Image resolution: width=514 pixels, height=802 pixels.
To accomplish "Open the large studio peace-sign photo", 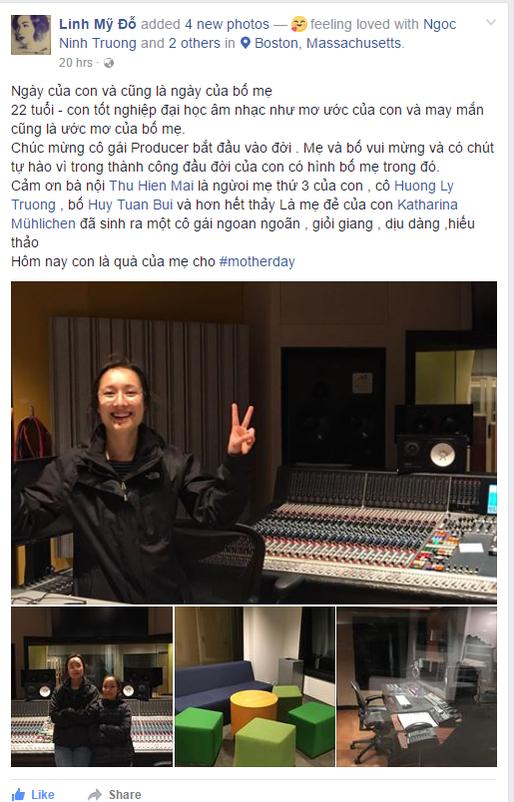I will (254, 442).
